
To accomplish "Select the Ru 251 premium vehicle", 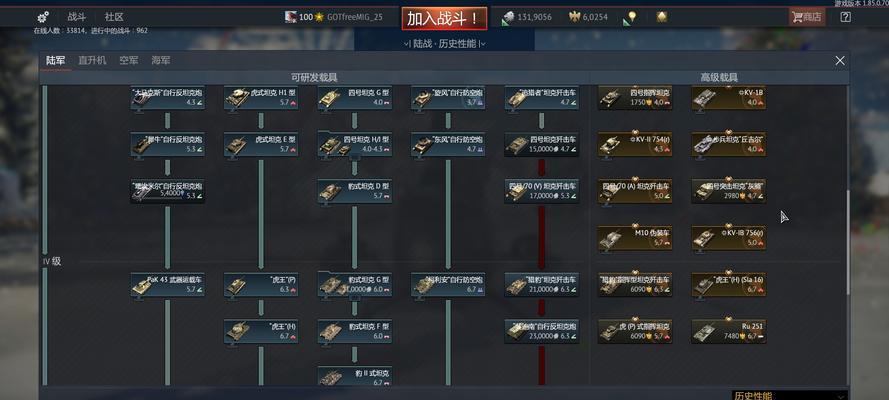I will click(729, 331).
